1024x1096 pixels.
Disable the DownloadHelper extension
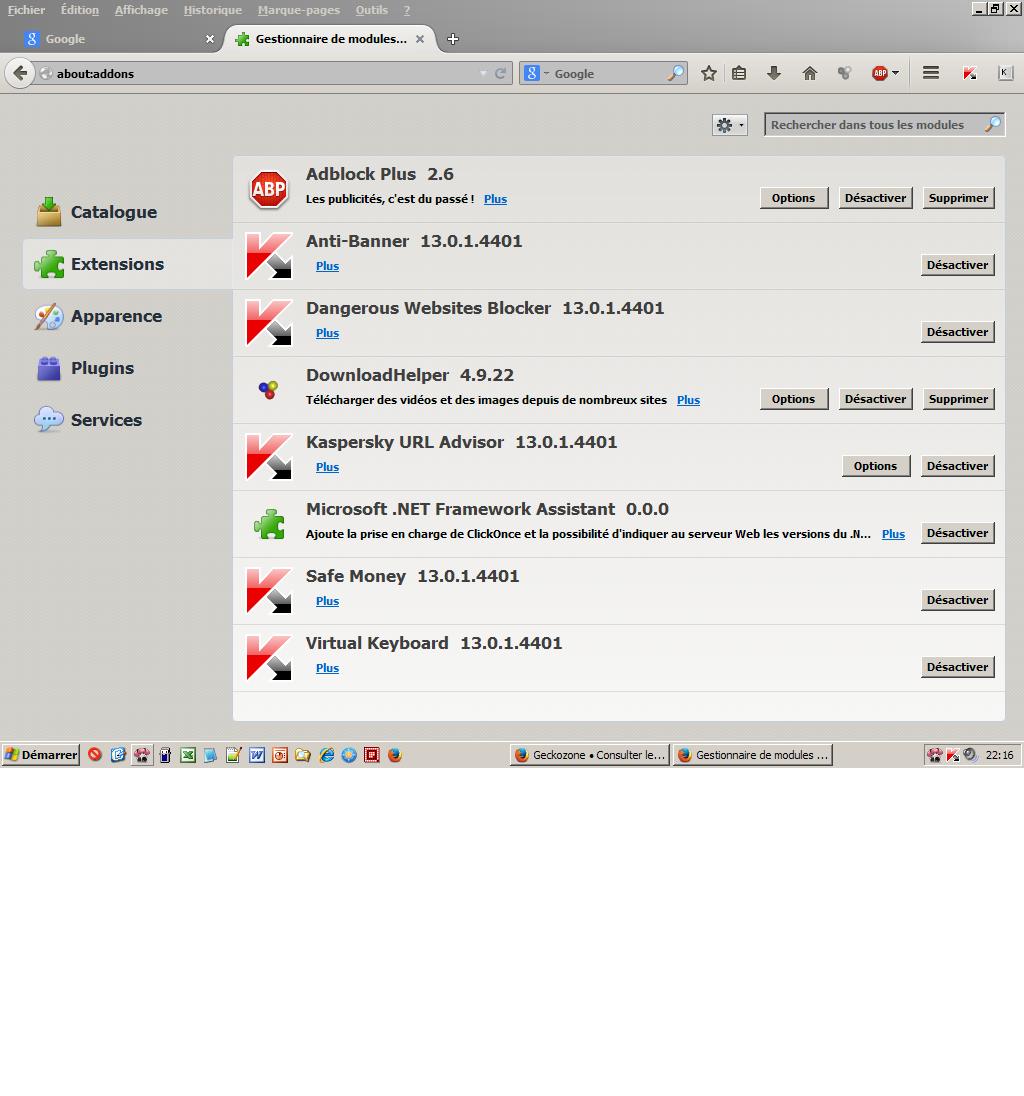pos(875,399)
